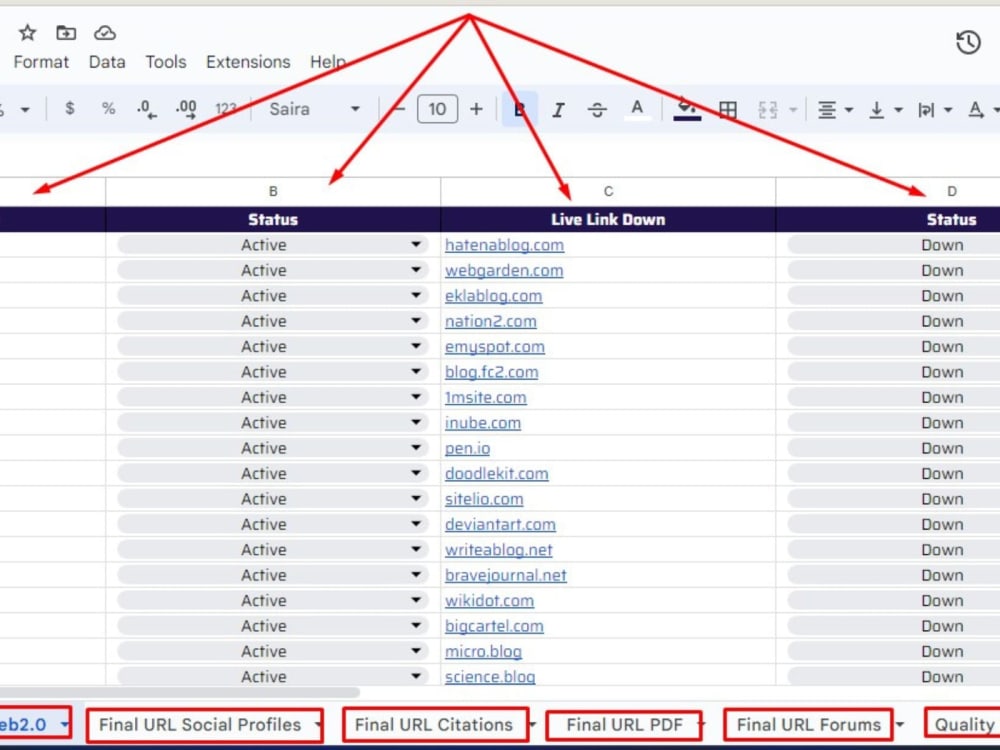Viewport: 1000px width, 750px height.
Task: Open the text color picker
Action: (x=637, y=109)
